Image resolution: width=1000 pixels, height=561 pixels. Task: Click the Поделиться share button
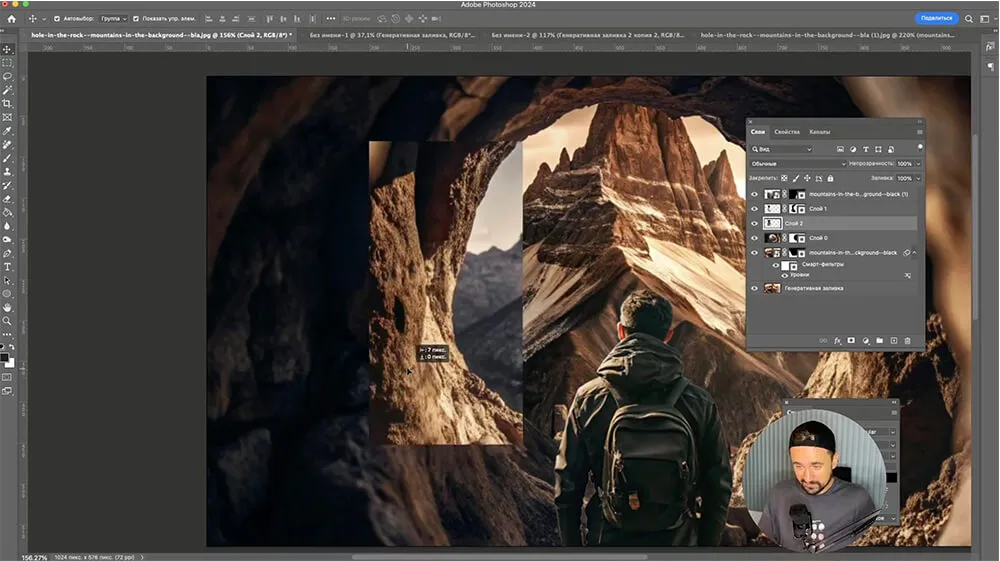click(x=936, y=18)
